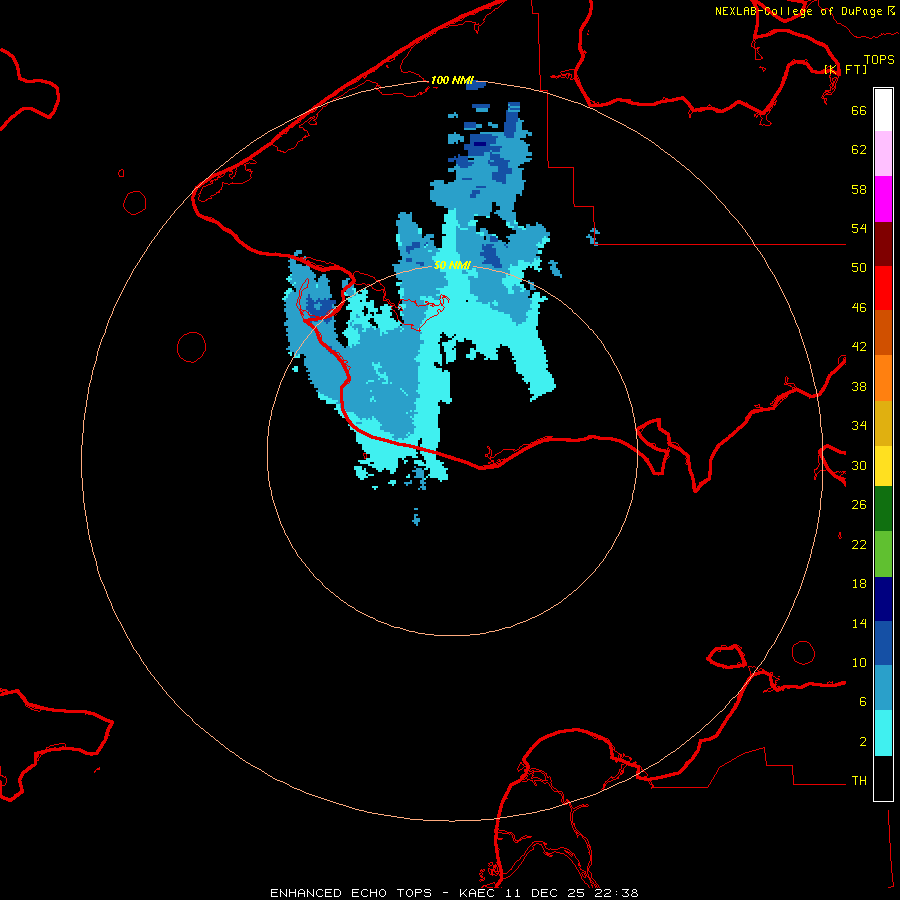Click the navy blue legend swatch
900x900 pixels.
click(x=883, y=599)
